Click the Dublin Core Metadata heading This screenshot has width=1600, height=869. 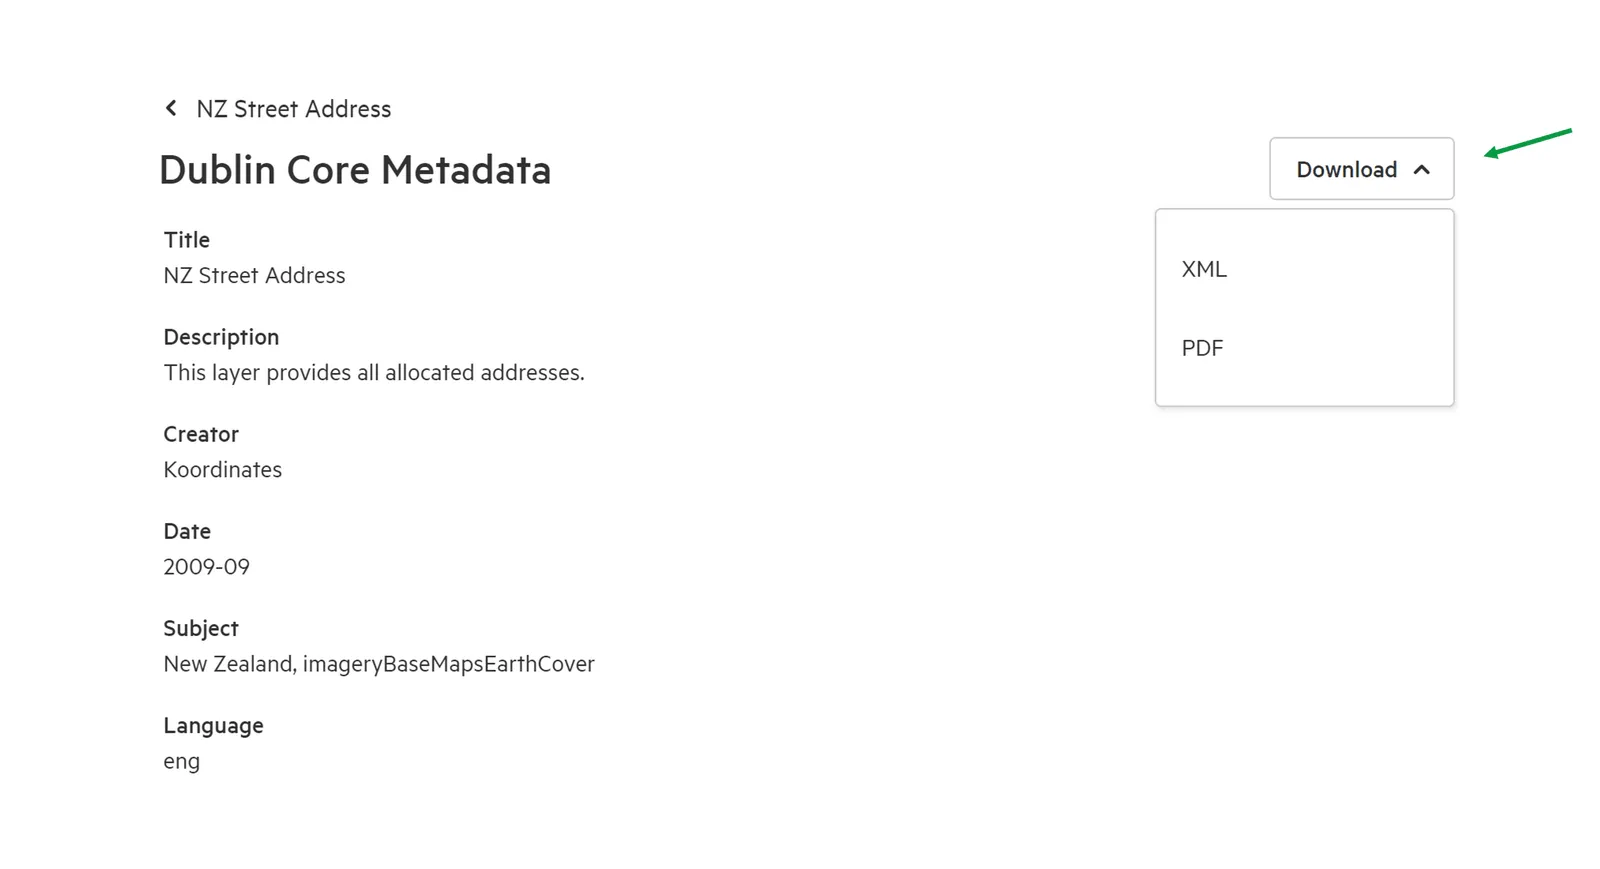tap(355, 170)
